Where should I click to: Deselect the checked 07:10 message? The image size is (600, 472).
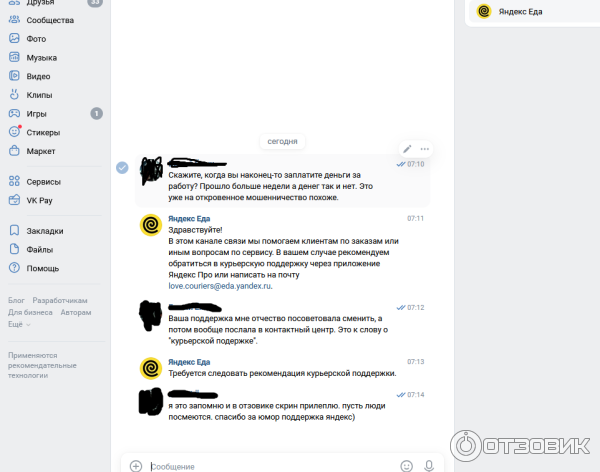122,168
